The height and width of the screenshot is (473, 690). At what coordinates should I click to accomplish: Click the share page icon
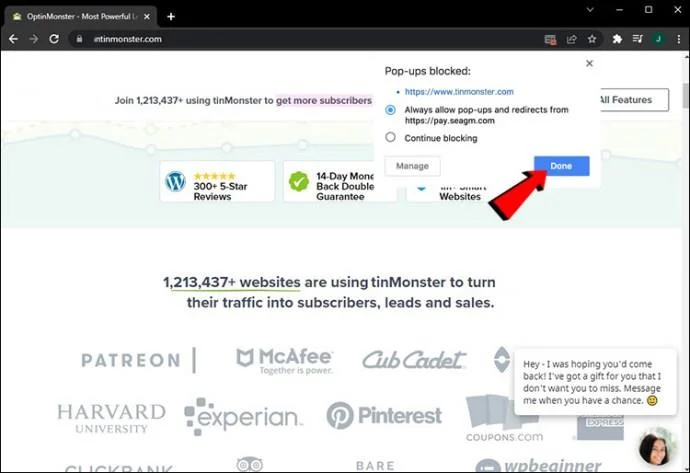pos(571,40)
